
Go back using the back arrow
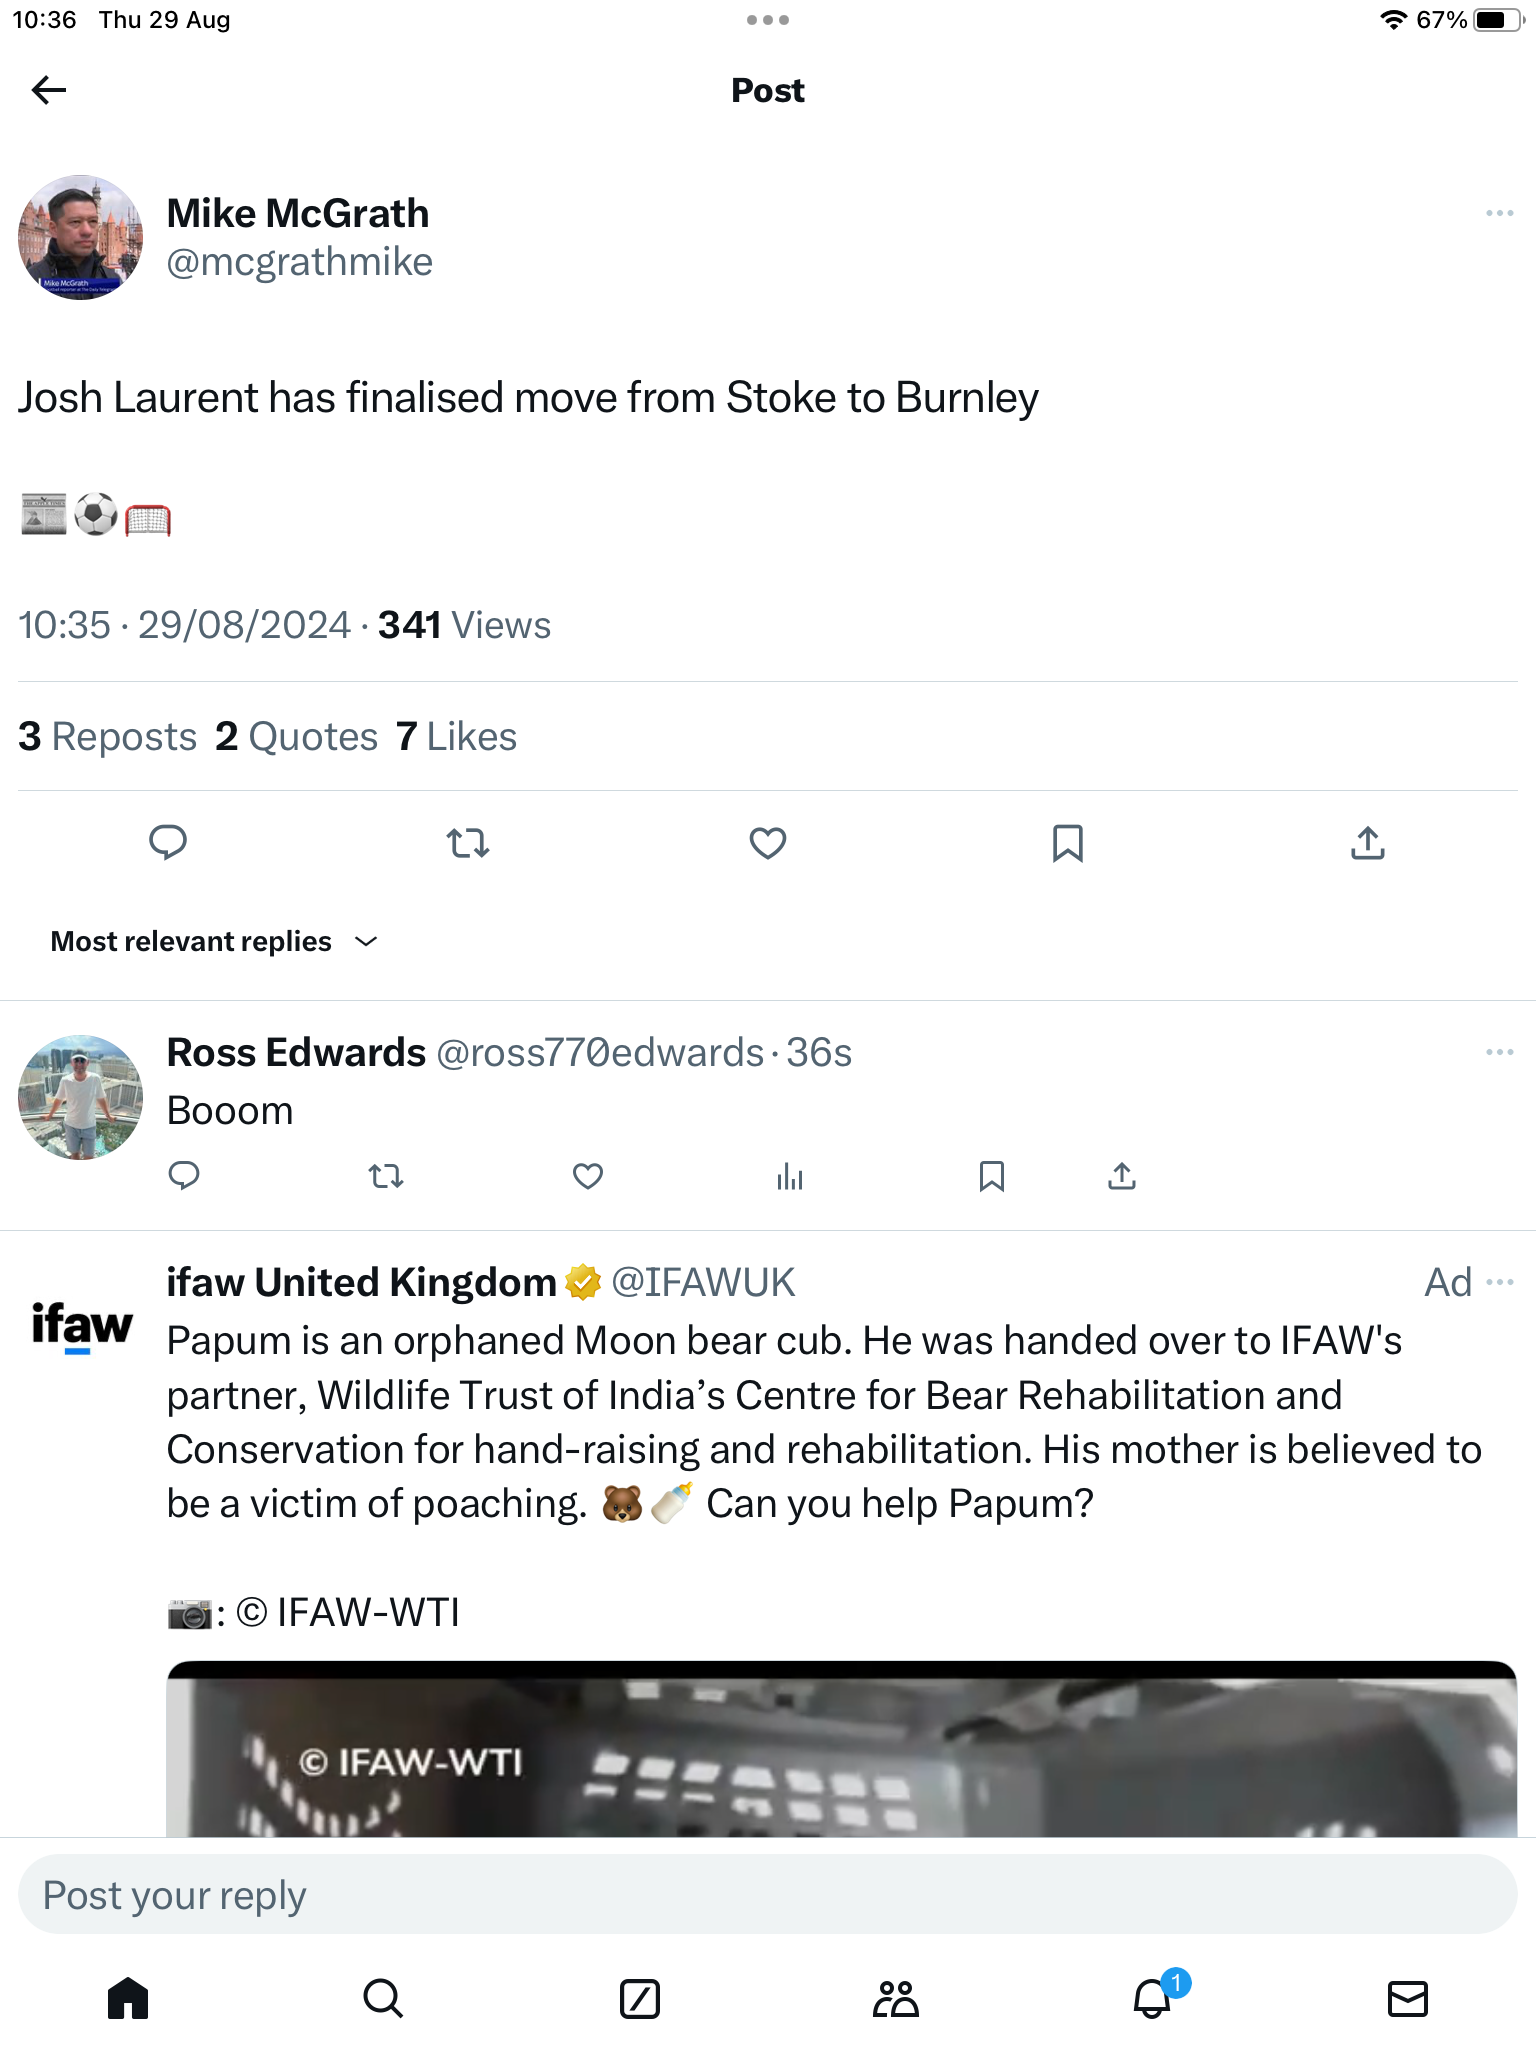[49, 90]
